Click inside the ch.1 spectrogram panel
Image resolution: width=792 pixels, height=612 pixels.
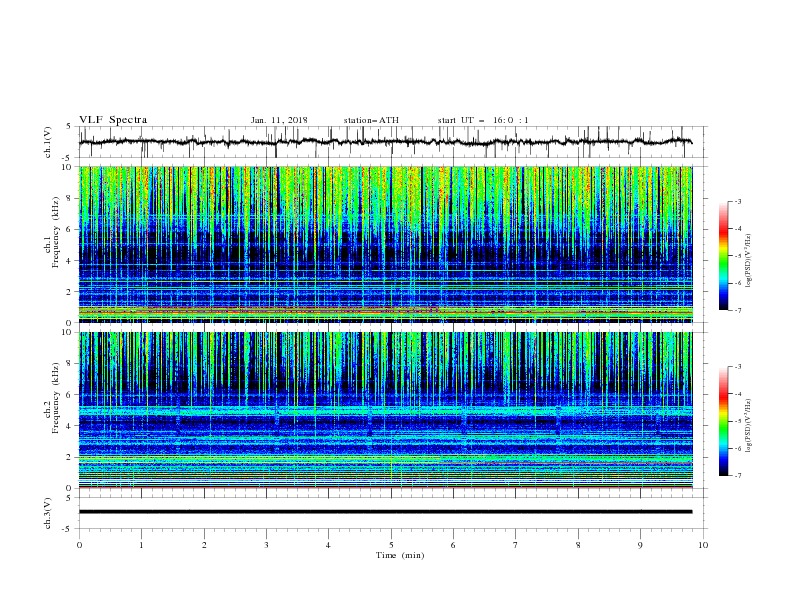[386, 244]
